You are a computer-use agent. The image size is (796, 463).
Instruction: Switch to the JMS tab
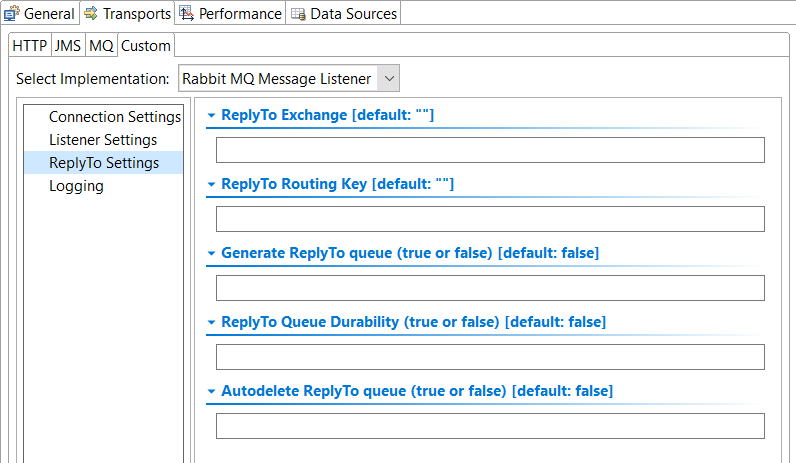click(x=68, y=46)
